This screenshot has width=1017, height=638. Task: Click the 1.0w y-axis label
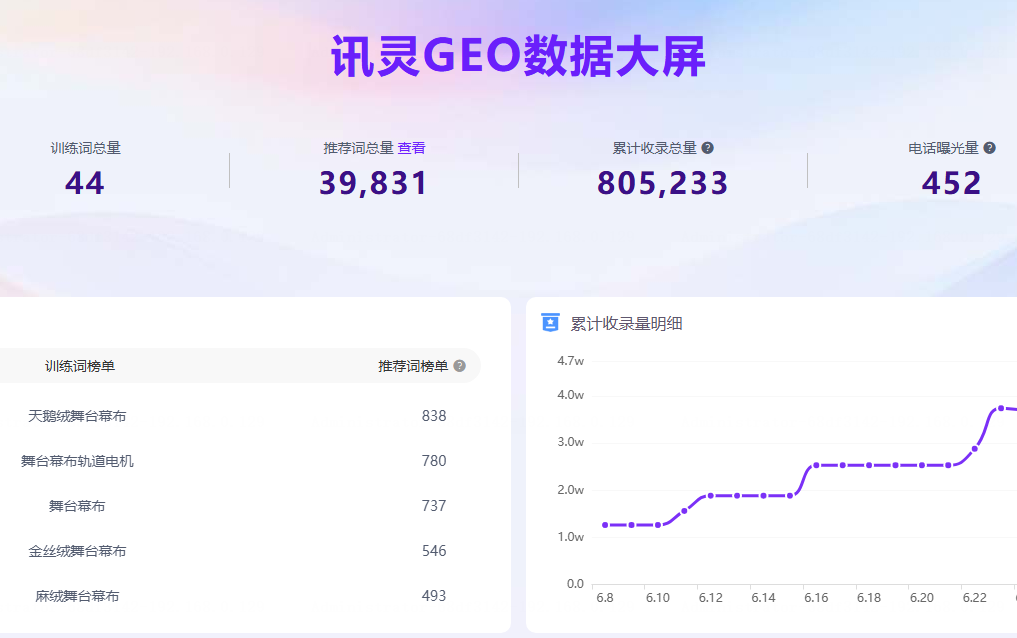571,537
